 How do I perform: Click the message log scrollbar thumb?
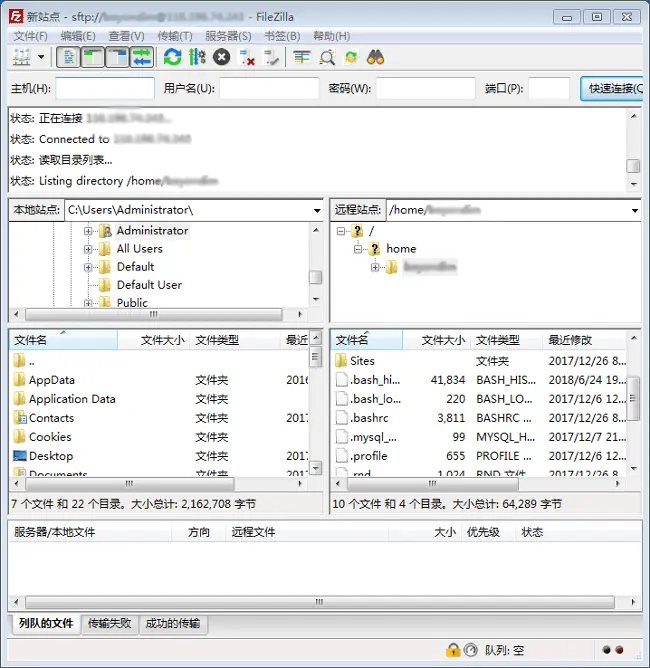pyautogui.click(x=633, y=166)
